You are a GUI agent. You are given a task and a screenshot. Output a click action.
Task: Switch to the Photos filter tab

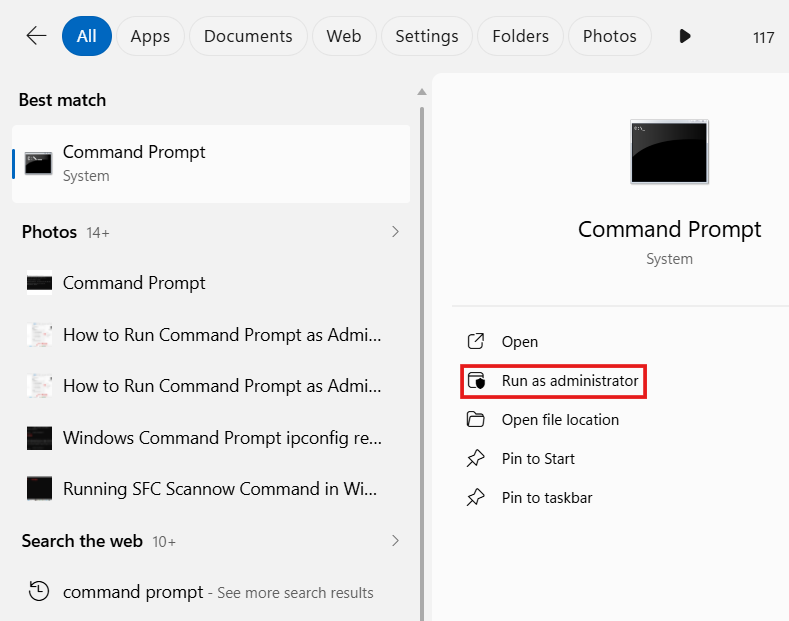609,36
